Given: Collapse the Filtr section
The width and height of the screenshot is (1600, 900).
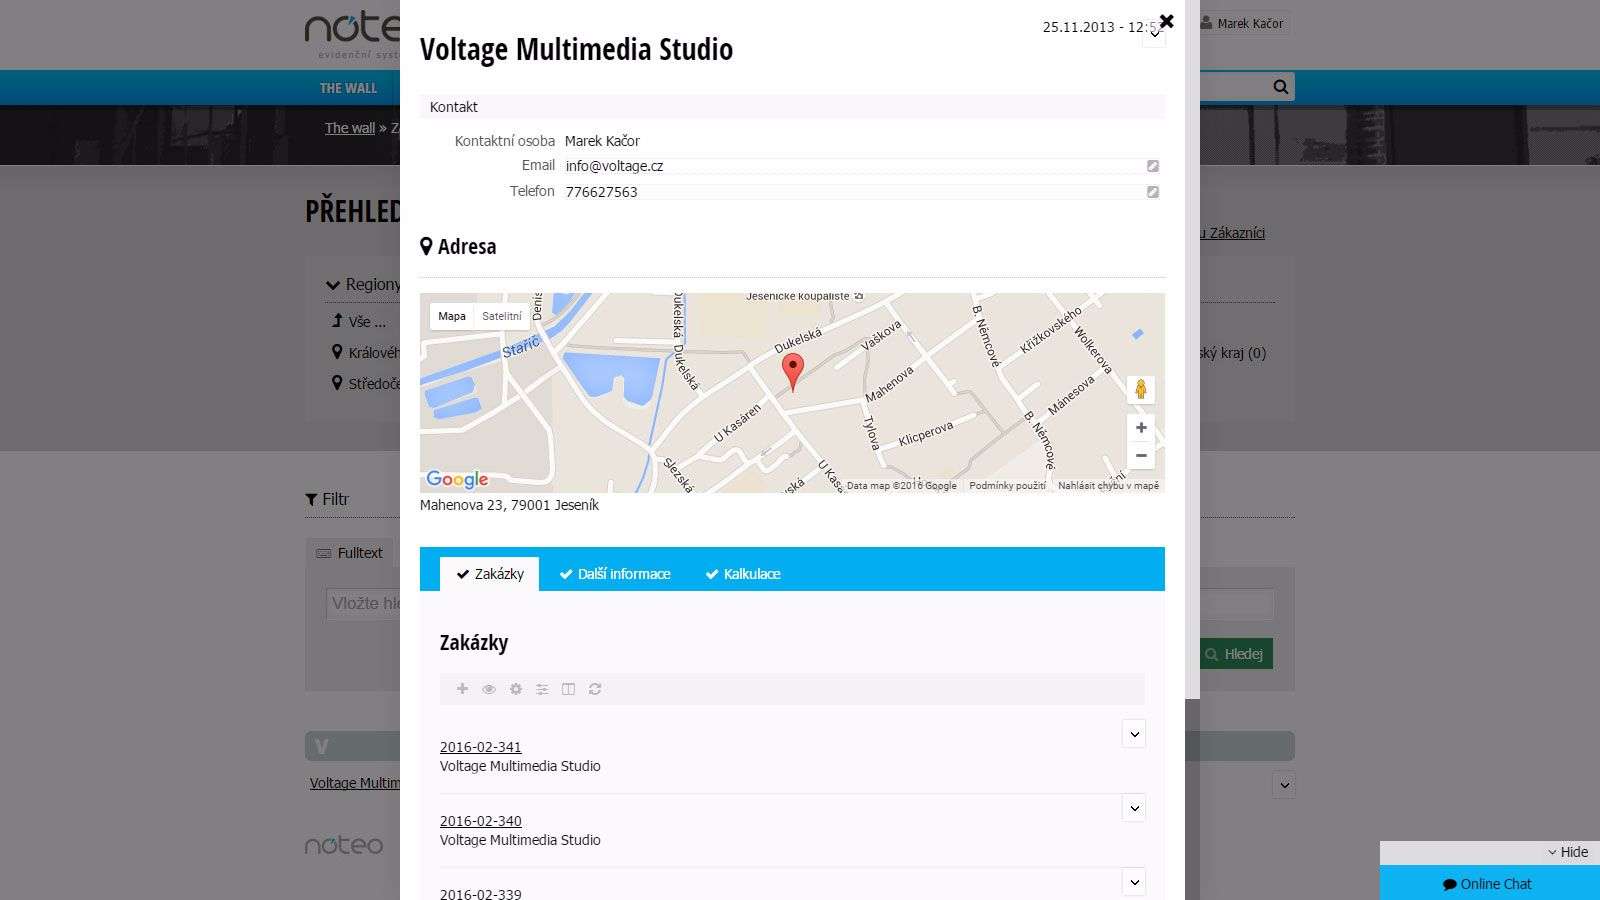Looking at the screenshot, I should click(327, 499).
